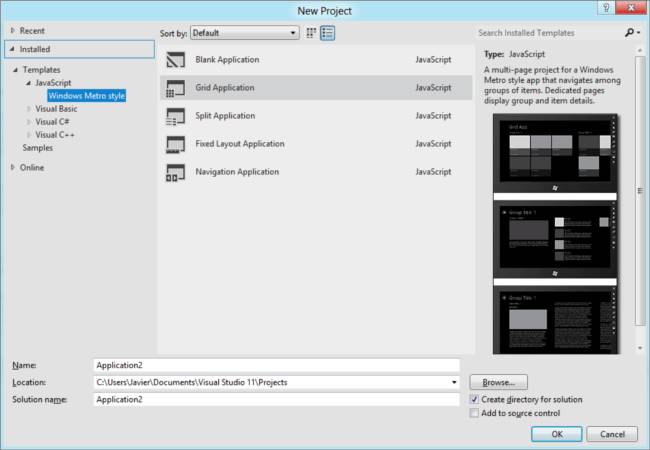Click the Split Application template icon
This screenshot has height=450, width=650.
(x=176, y=116)
